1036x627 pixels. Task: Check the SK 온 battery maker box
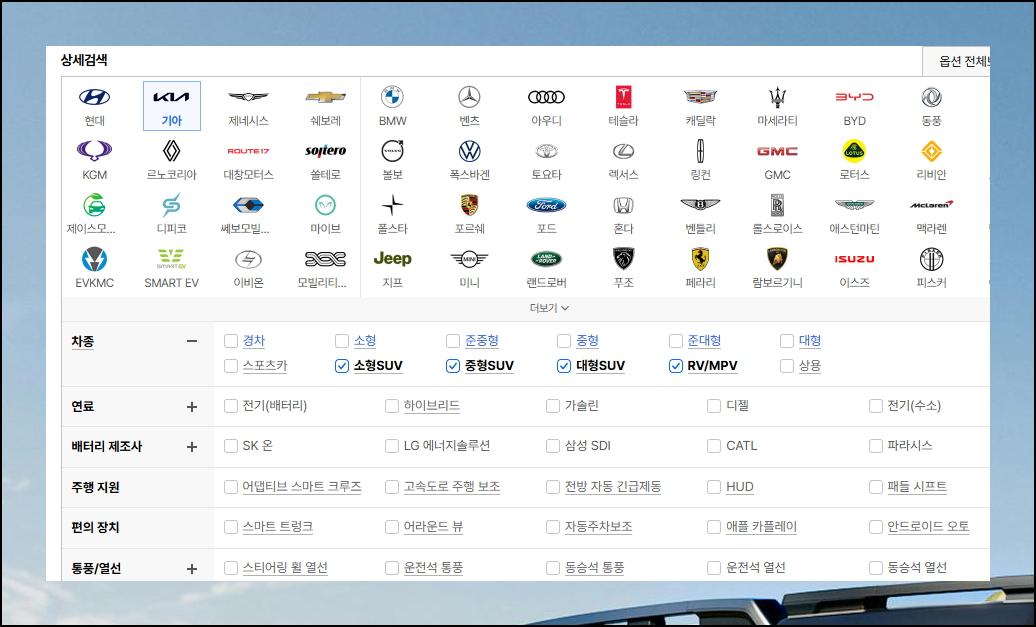pos(231,446)
